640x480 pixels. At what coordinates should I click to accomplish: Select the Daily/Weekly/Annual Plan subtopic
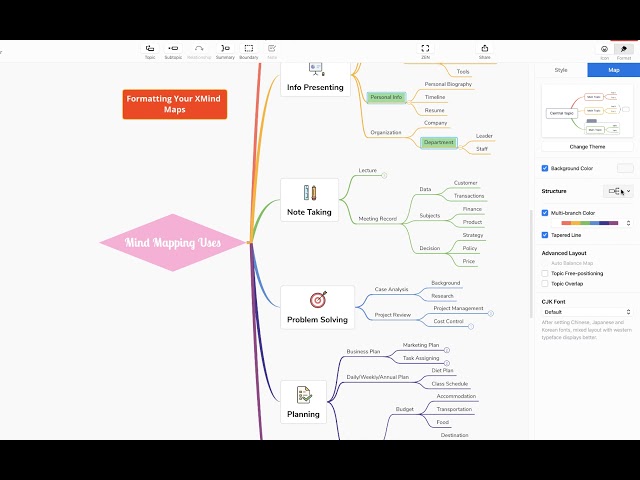click(x=378, y=377)
